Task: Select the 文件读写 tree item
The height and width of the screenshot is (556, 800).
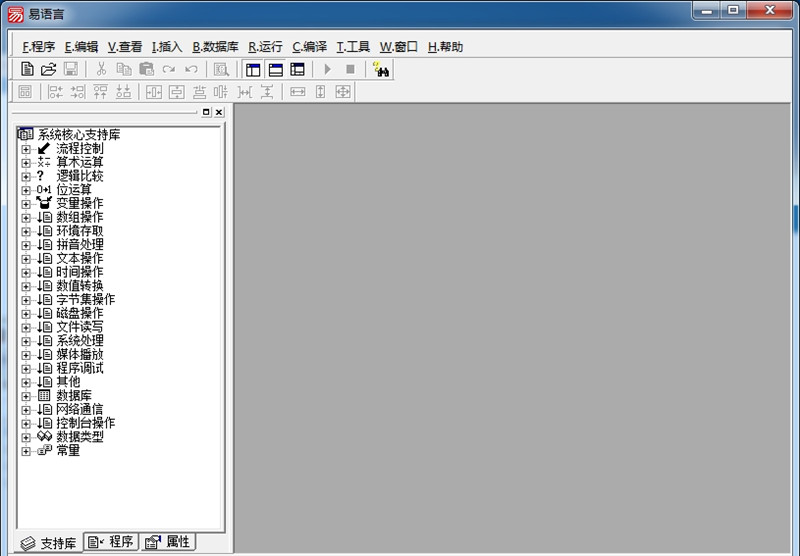Action: (x=80, y=327)
